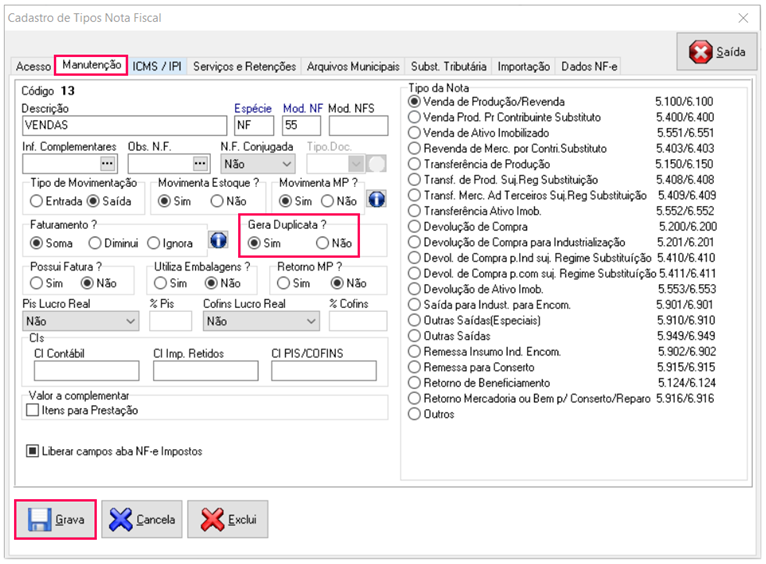
Task: Click the Saída exit button
Action: (717, 52)
